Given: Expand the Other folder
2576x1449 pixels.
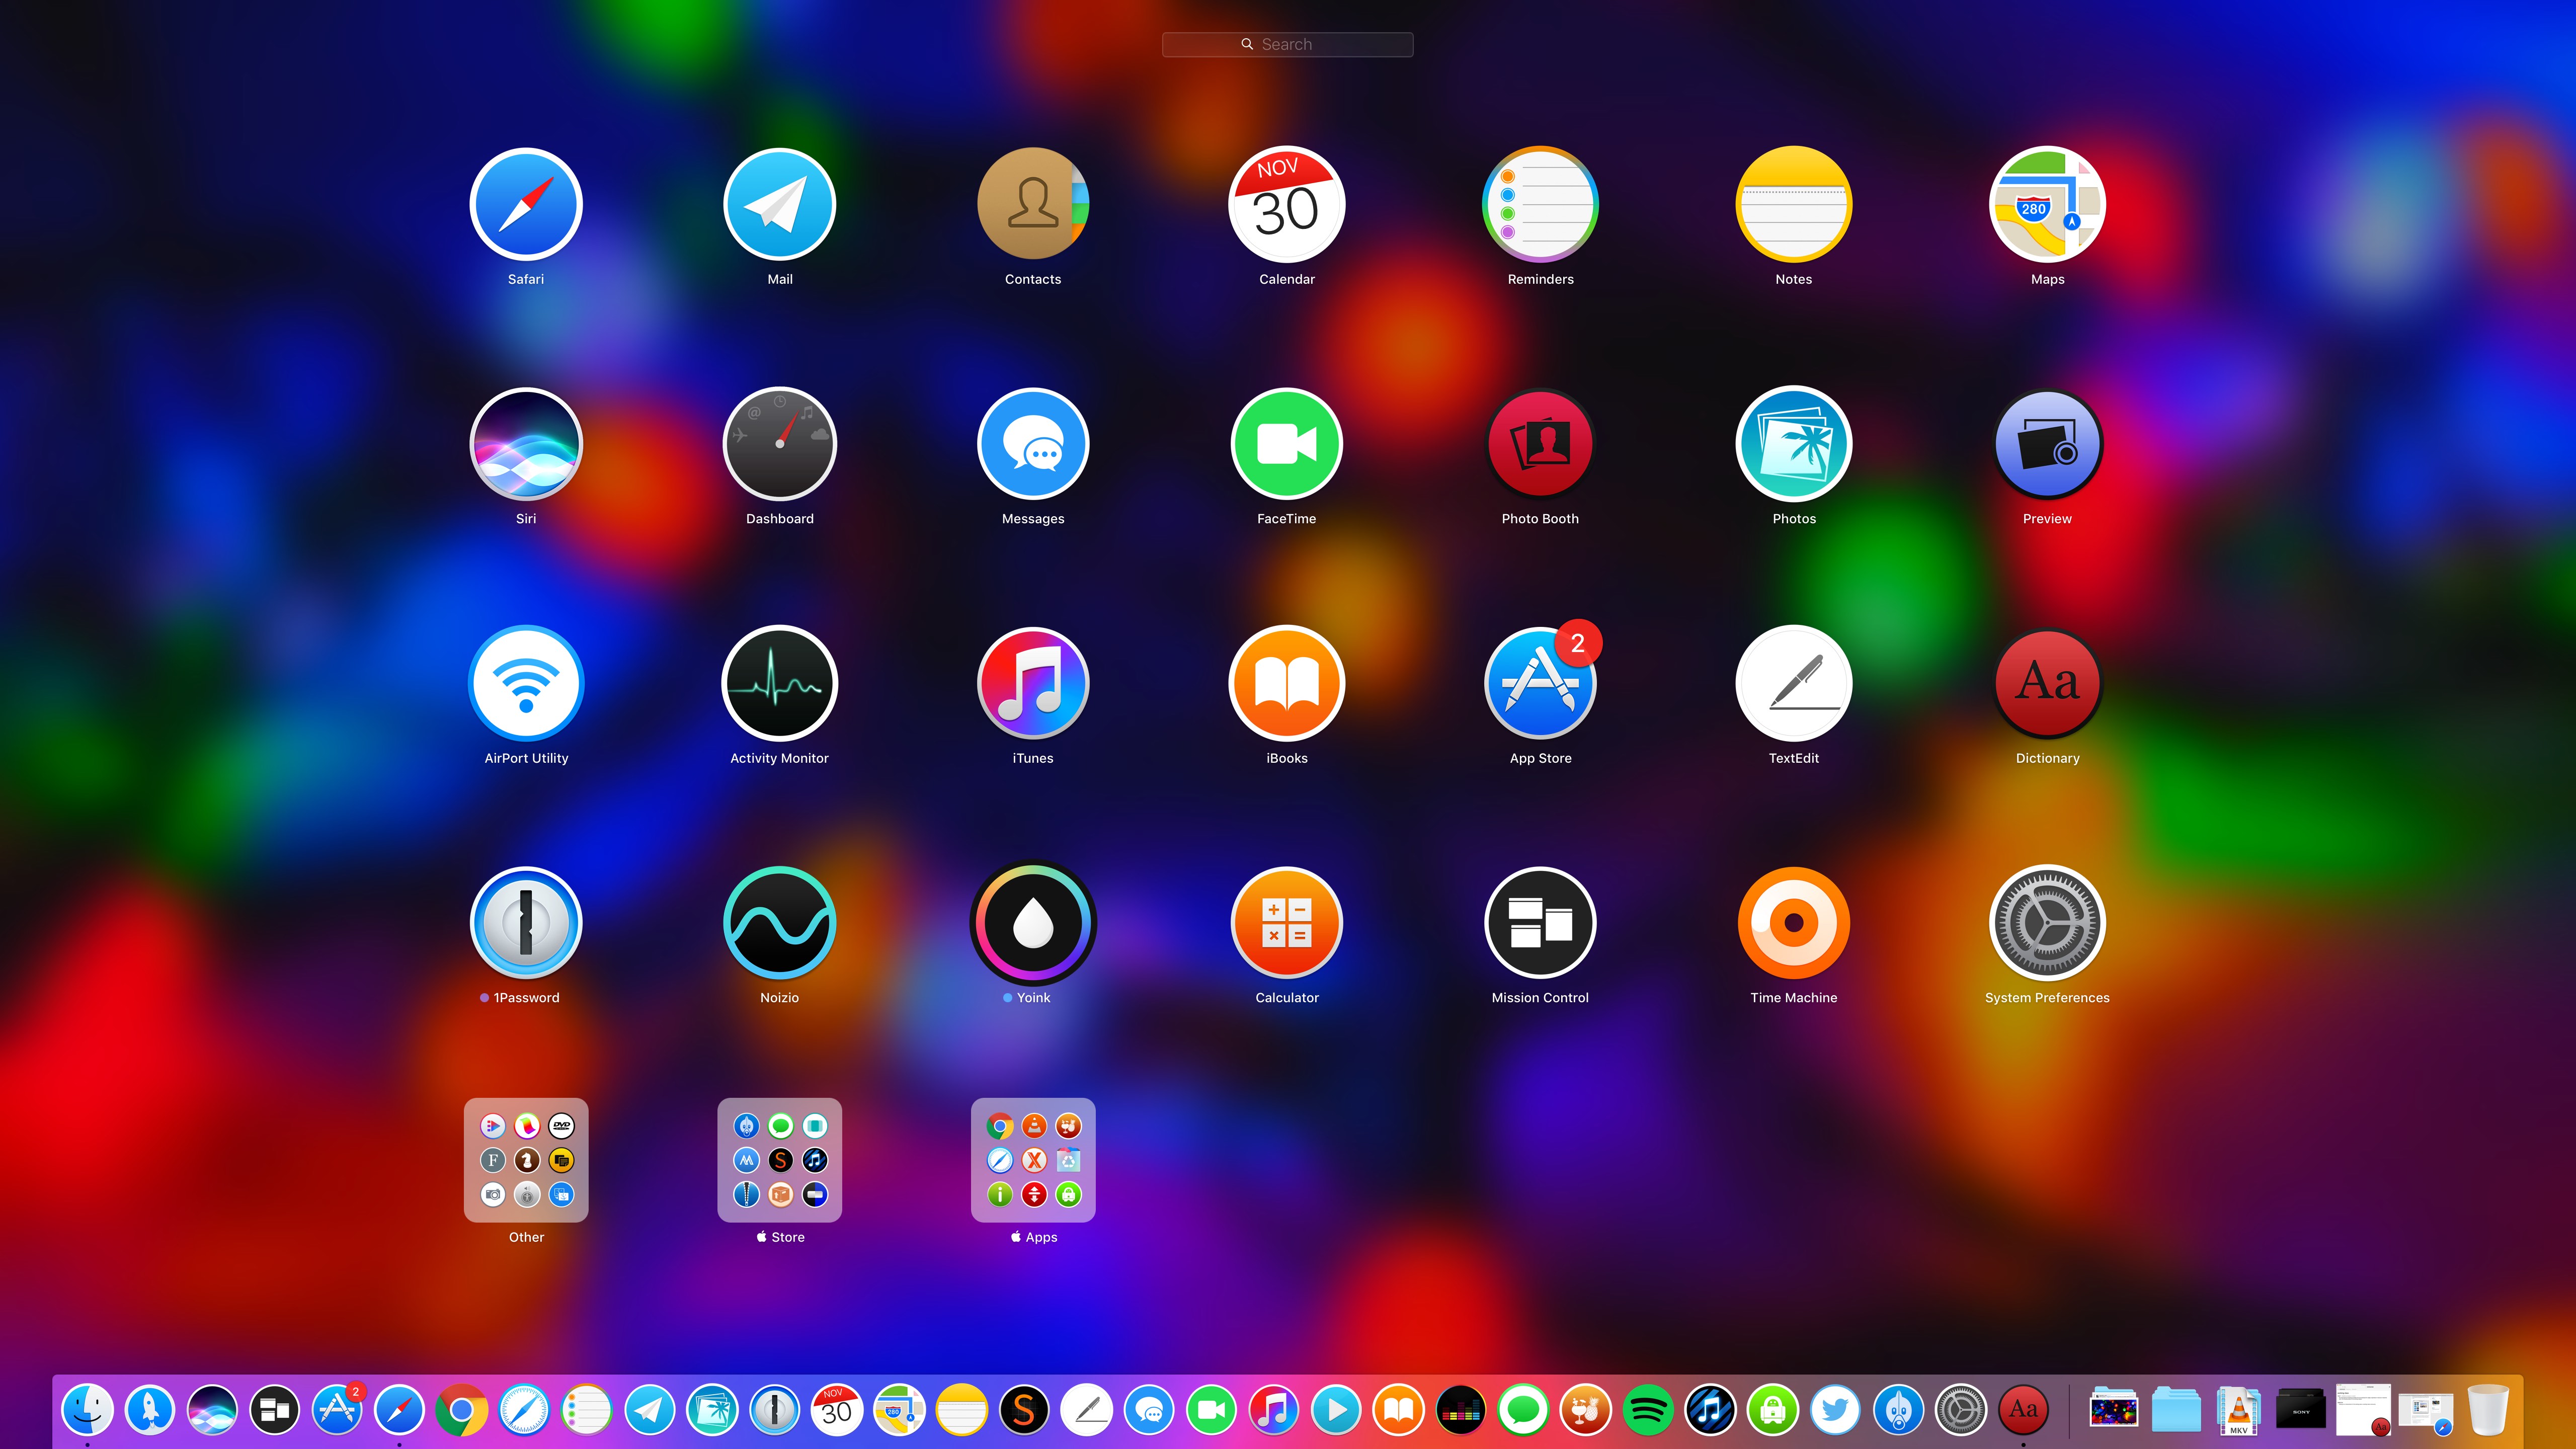Looking at the screenshot, I should tap(526, 1160).
